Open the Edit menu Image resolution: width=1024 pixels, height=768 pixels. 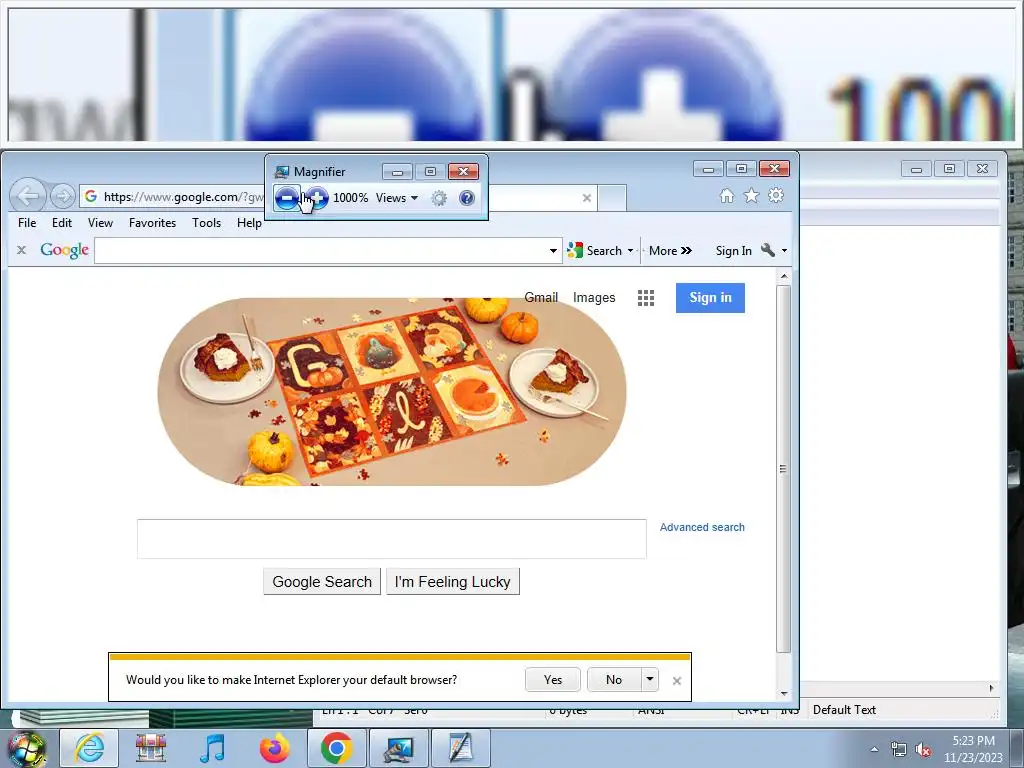(x=62, y=223)
